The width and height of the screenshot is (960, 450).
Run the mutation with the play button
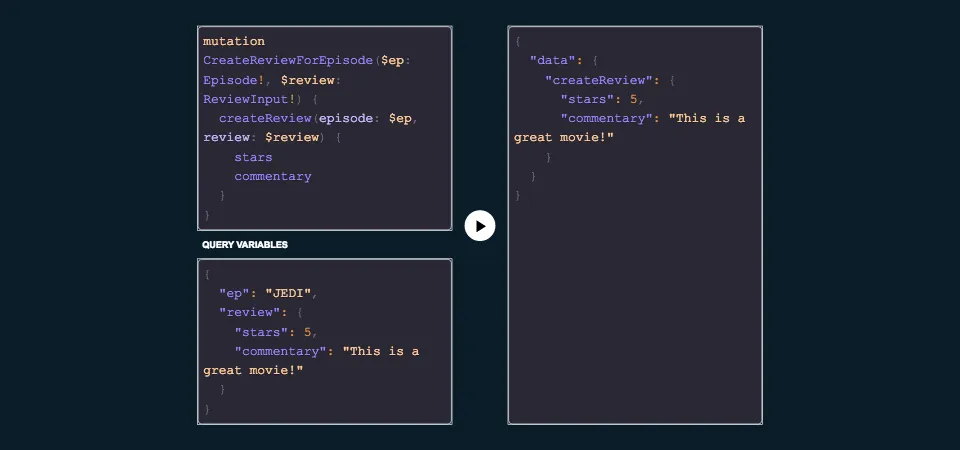tap(480, 226)
